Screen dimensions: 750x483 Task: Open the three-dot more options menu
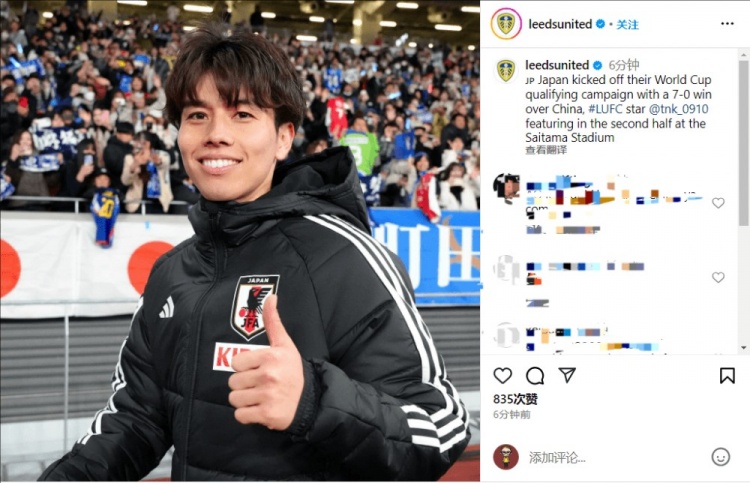[x=727, y=23]
